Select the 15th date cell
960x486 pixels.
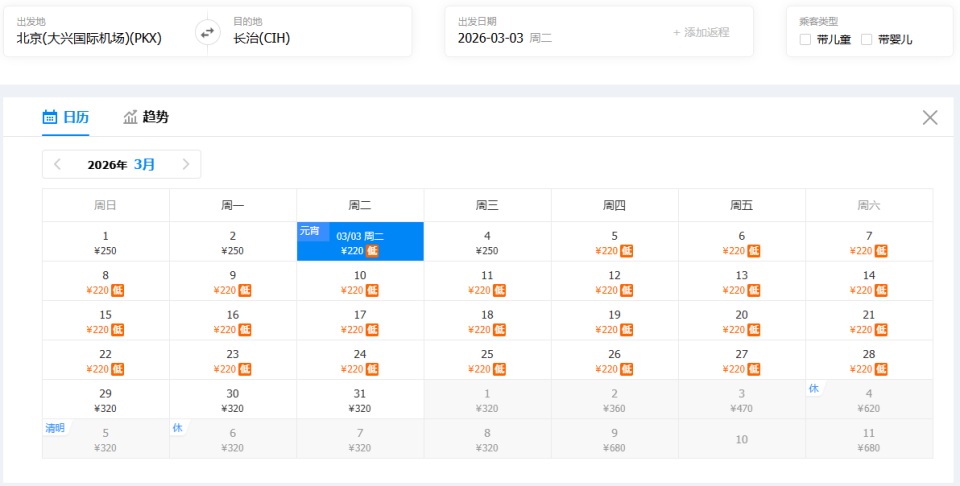[106, 321]
